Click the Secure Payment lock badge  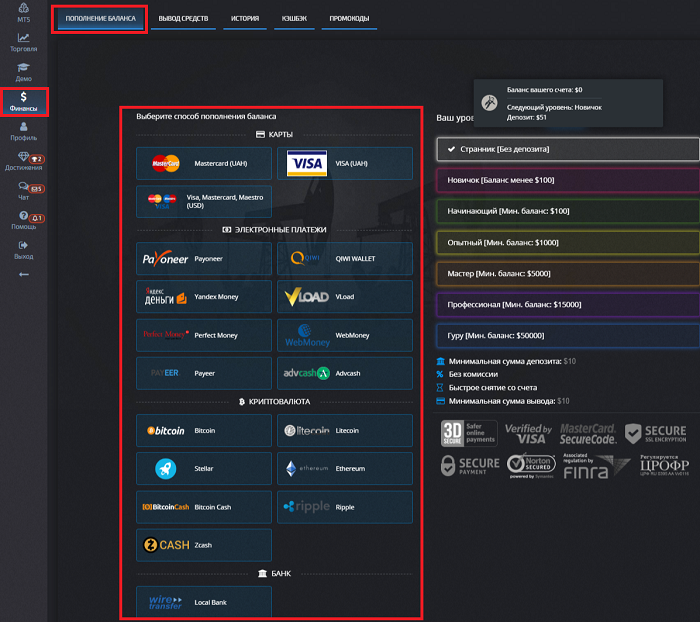tap(470, 465)
